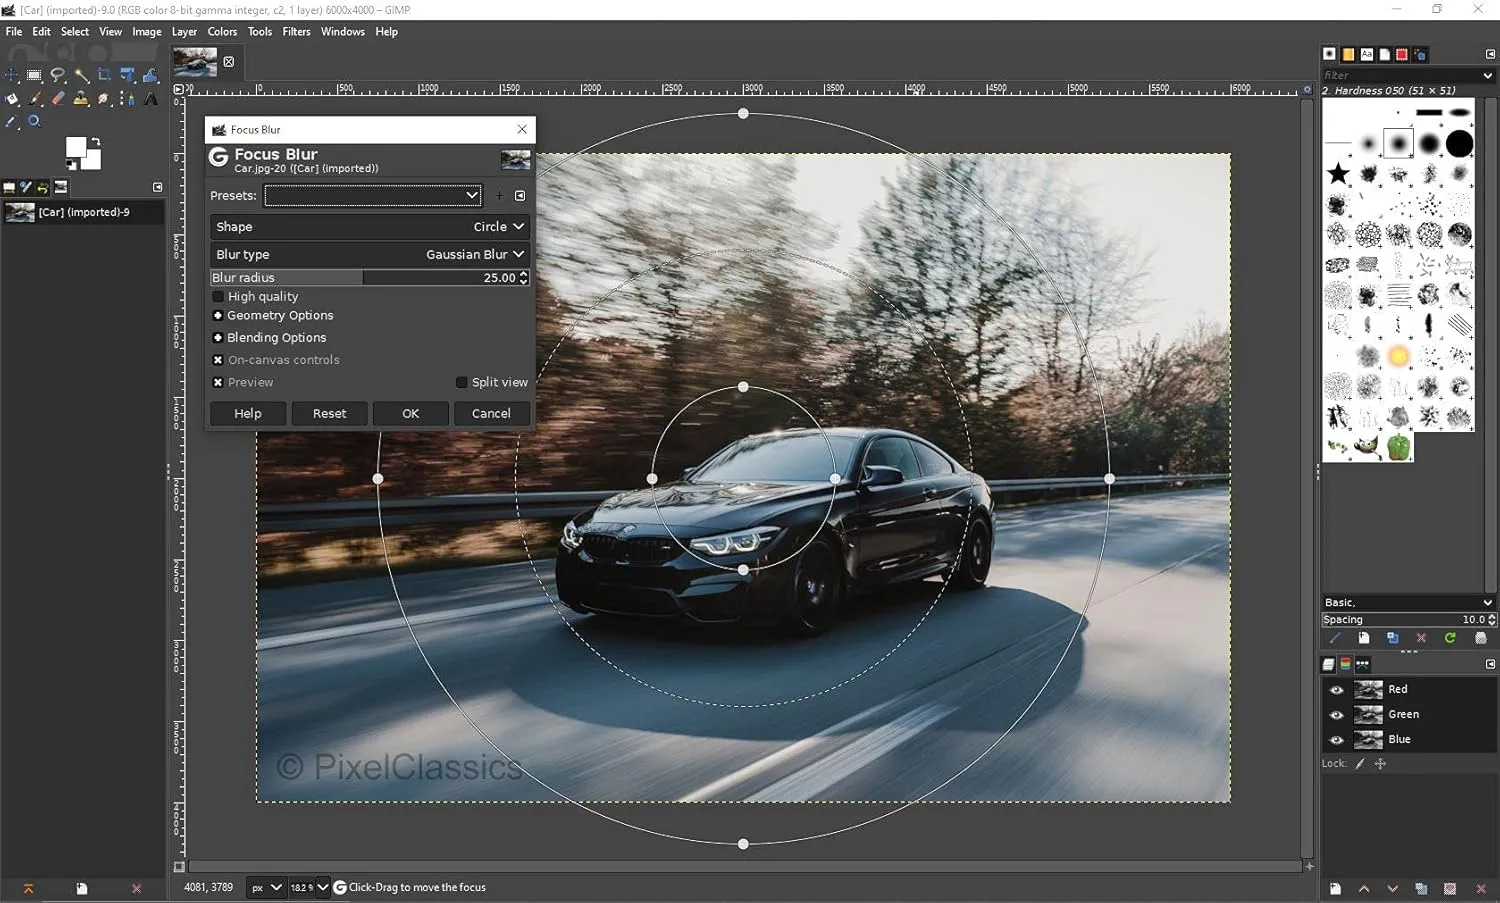Enable the High quality checkbox
1500x903 pixels.
pyautogui.click(x=218, y=296)
